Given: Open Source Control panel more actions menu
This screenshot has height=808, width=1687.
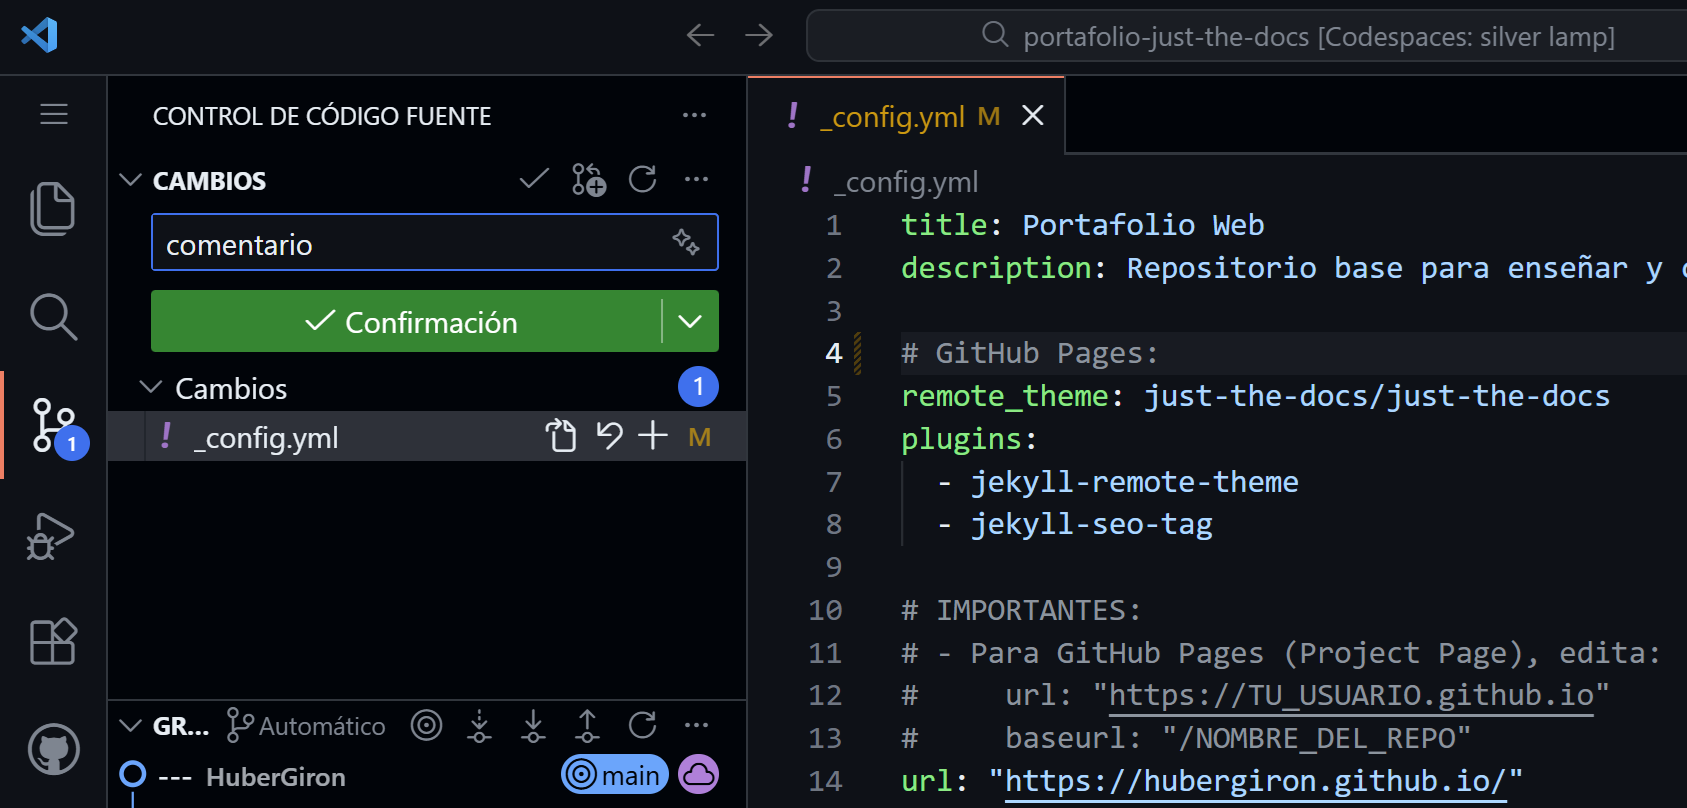Looking at the screenshot, I should [694, 115].
